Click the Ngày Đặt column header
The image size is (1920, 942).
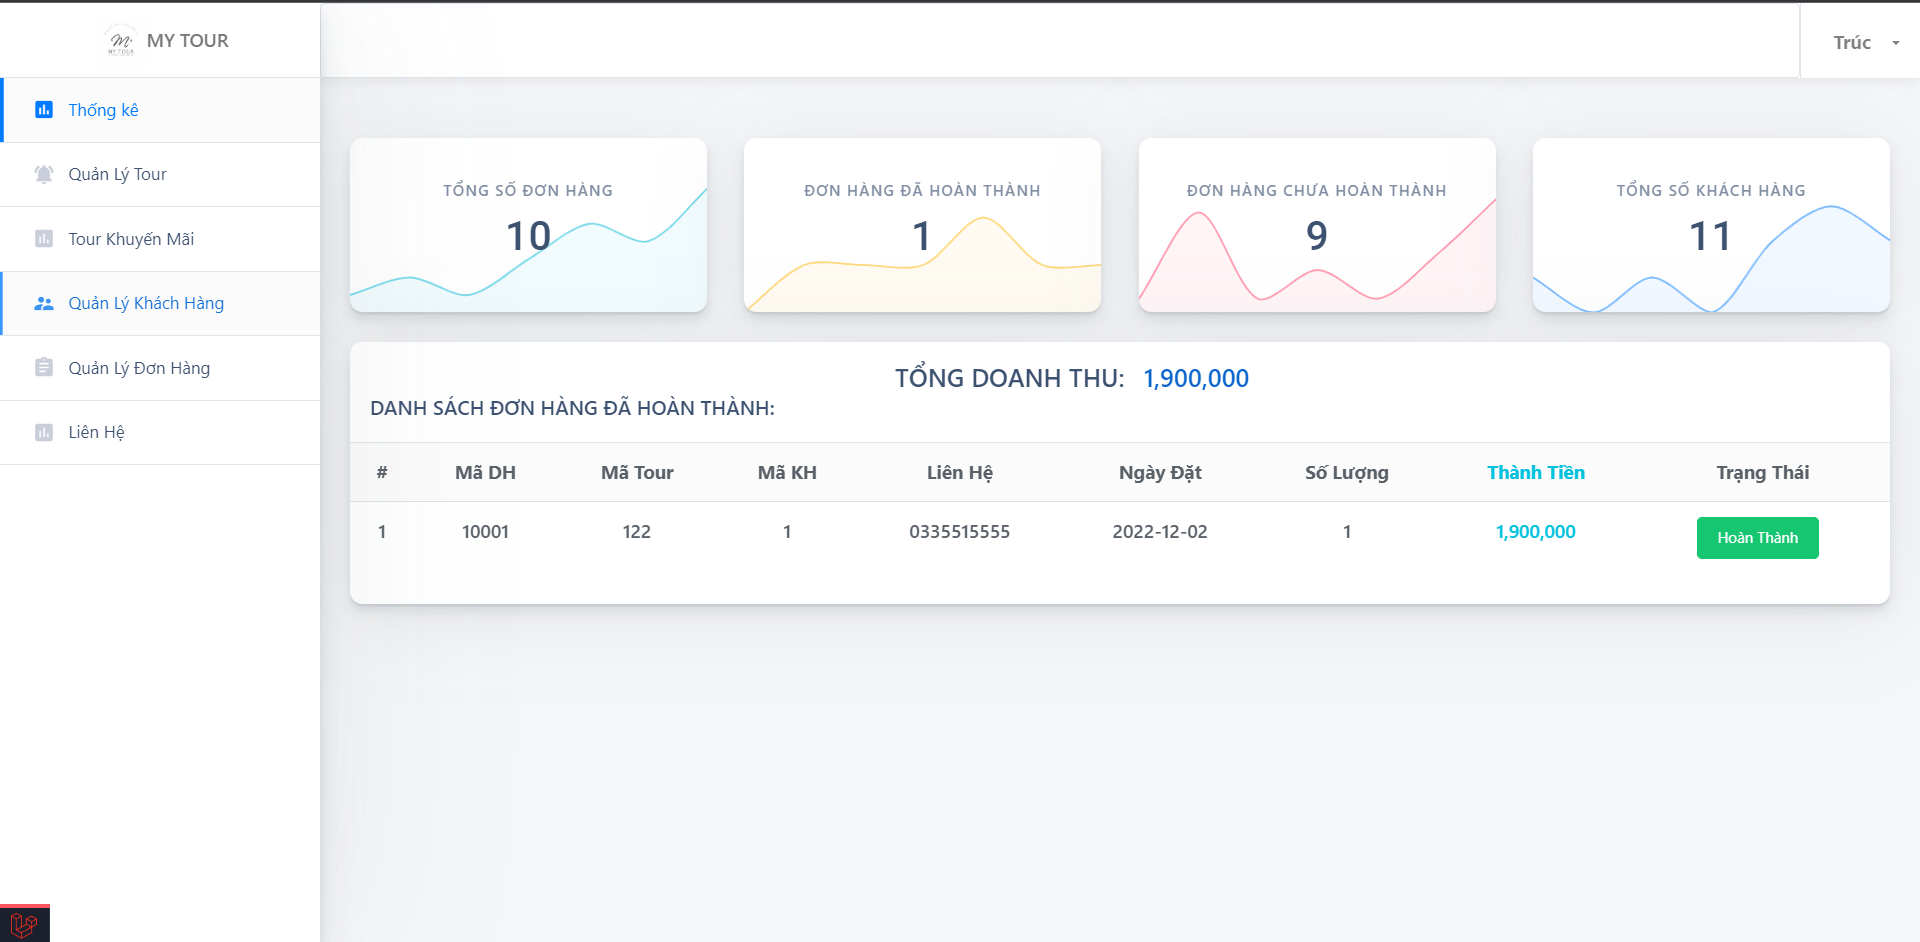click(x=1160, y=472)
